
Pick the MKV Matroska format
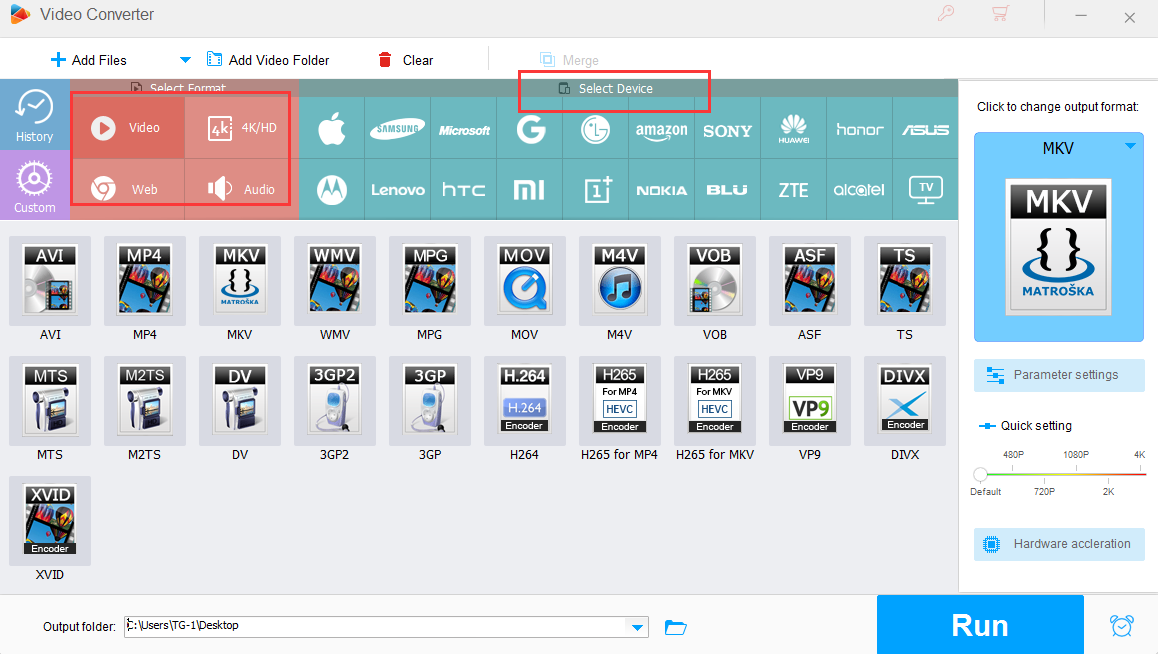tap(240, 281)
